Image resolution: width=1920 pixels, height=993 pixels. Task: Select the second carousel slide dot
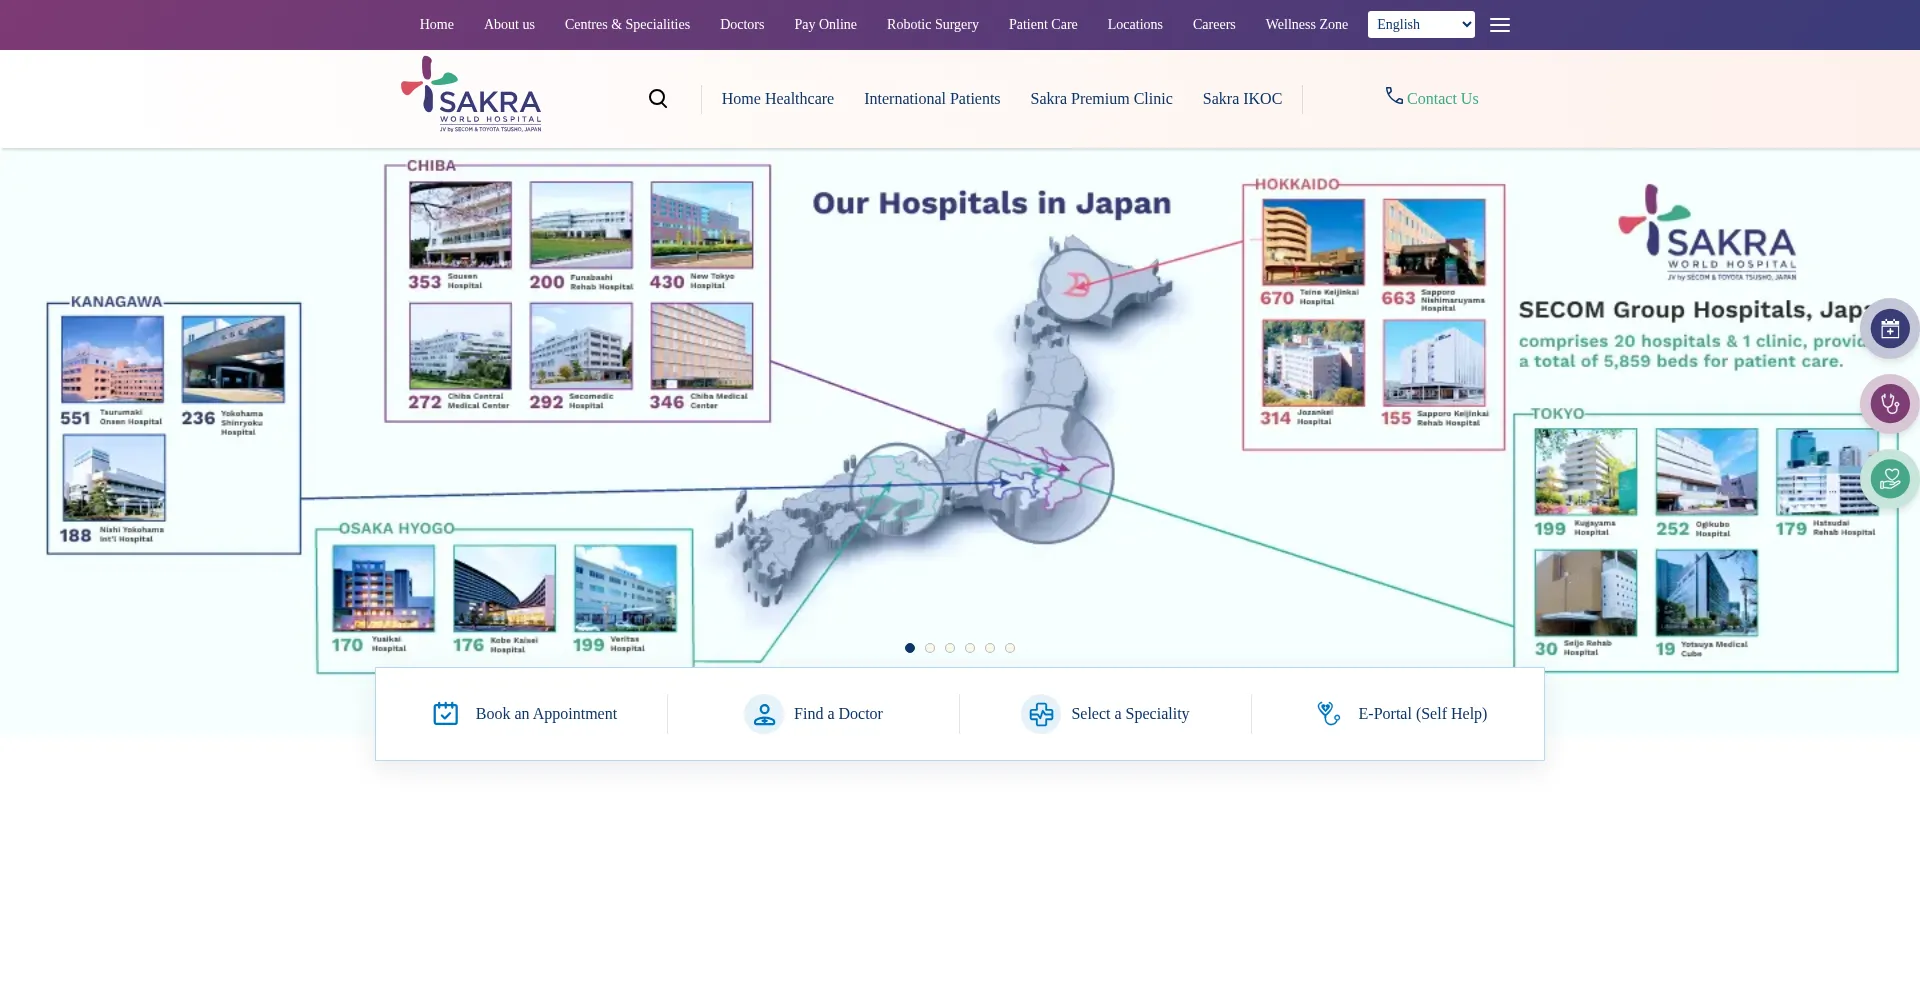coord(930,648)
